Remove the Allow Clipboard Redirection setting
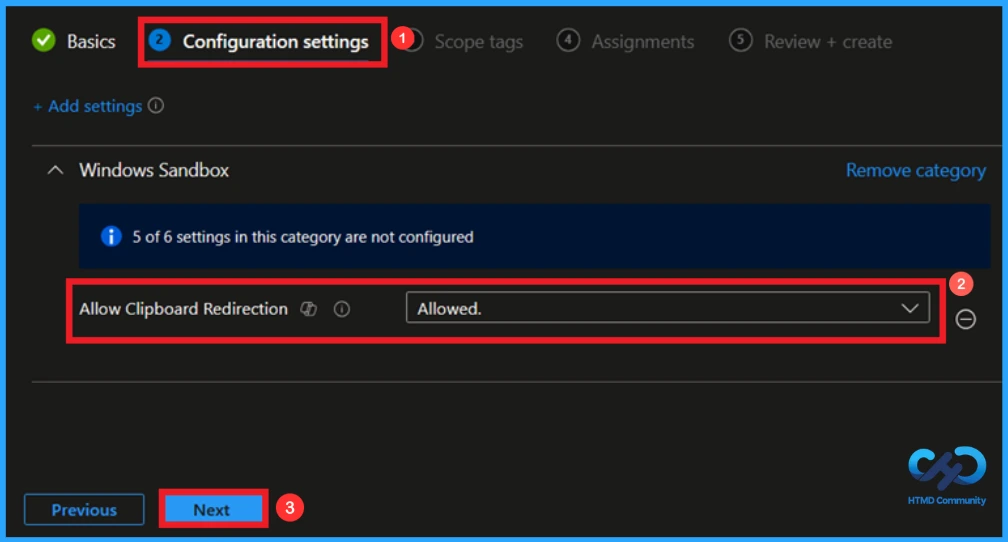Screen dimensions: 1008x542 (x=966, y=319)
